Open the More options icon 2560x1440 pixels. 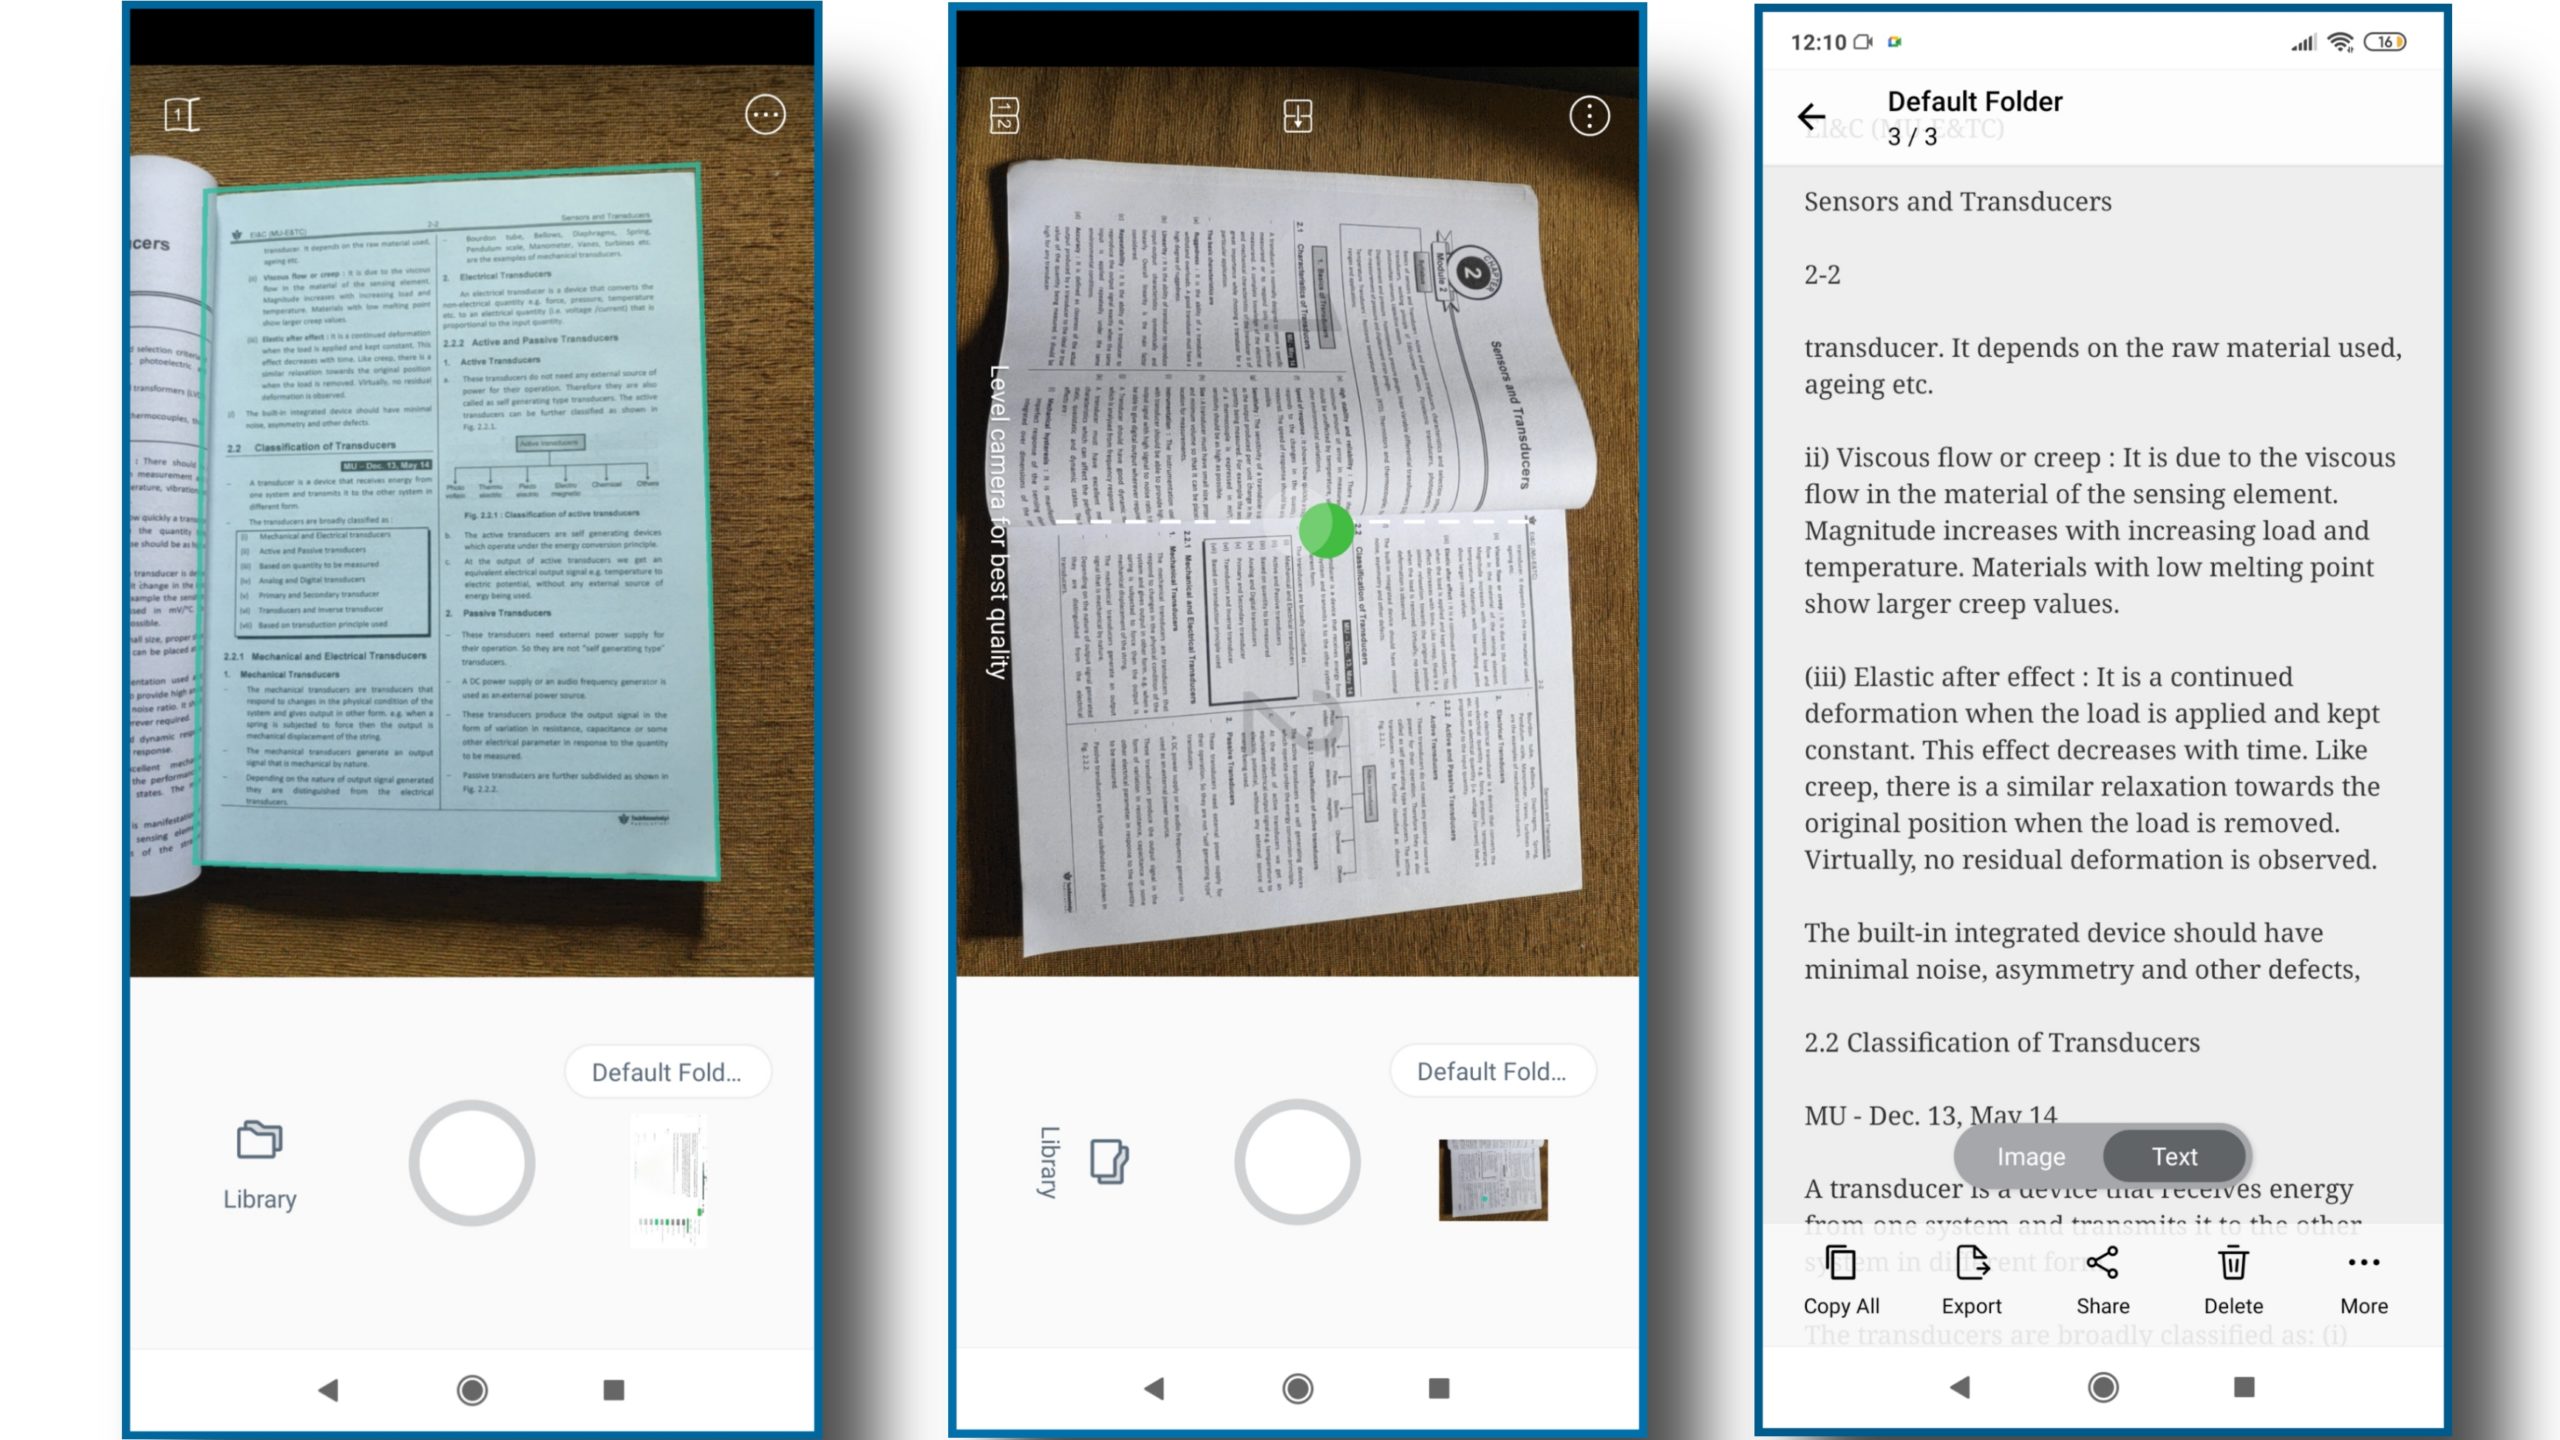[2363, 1264]
